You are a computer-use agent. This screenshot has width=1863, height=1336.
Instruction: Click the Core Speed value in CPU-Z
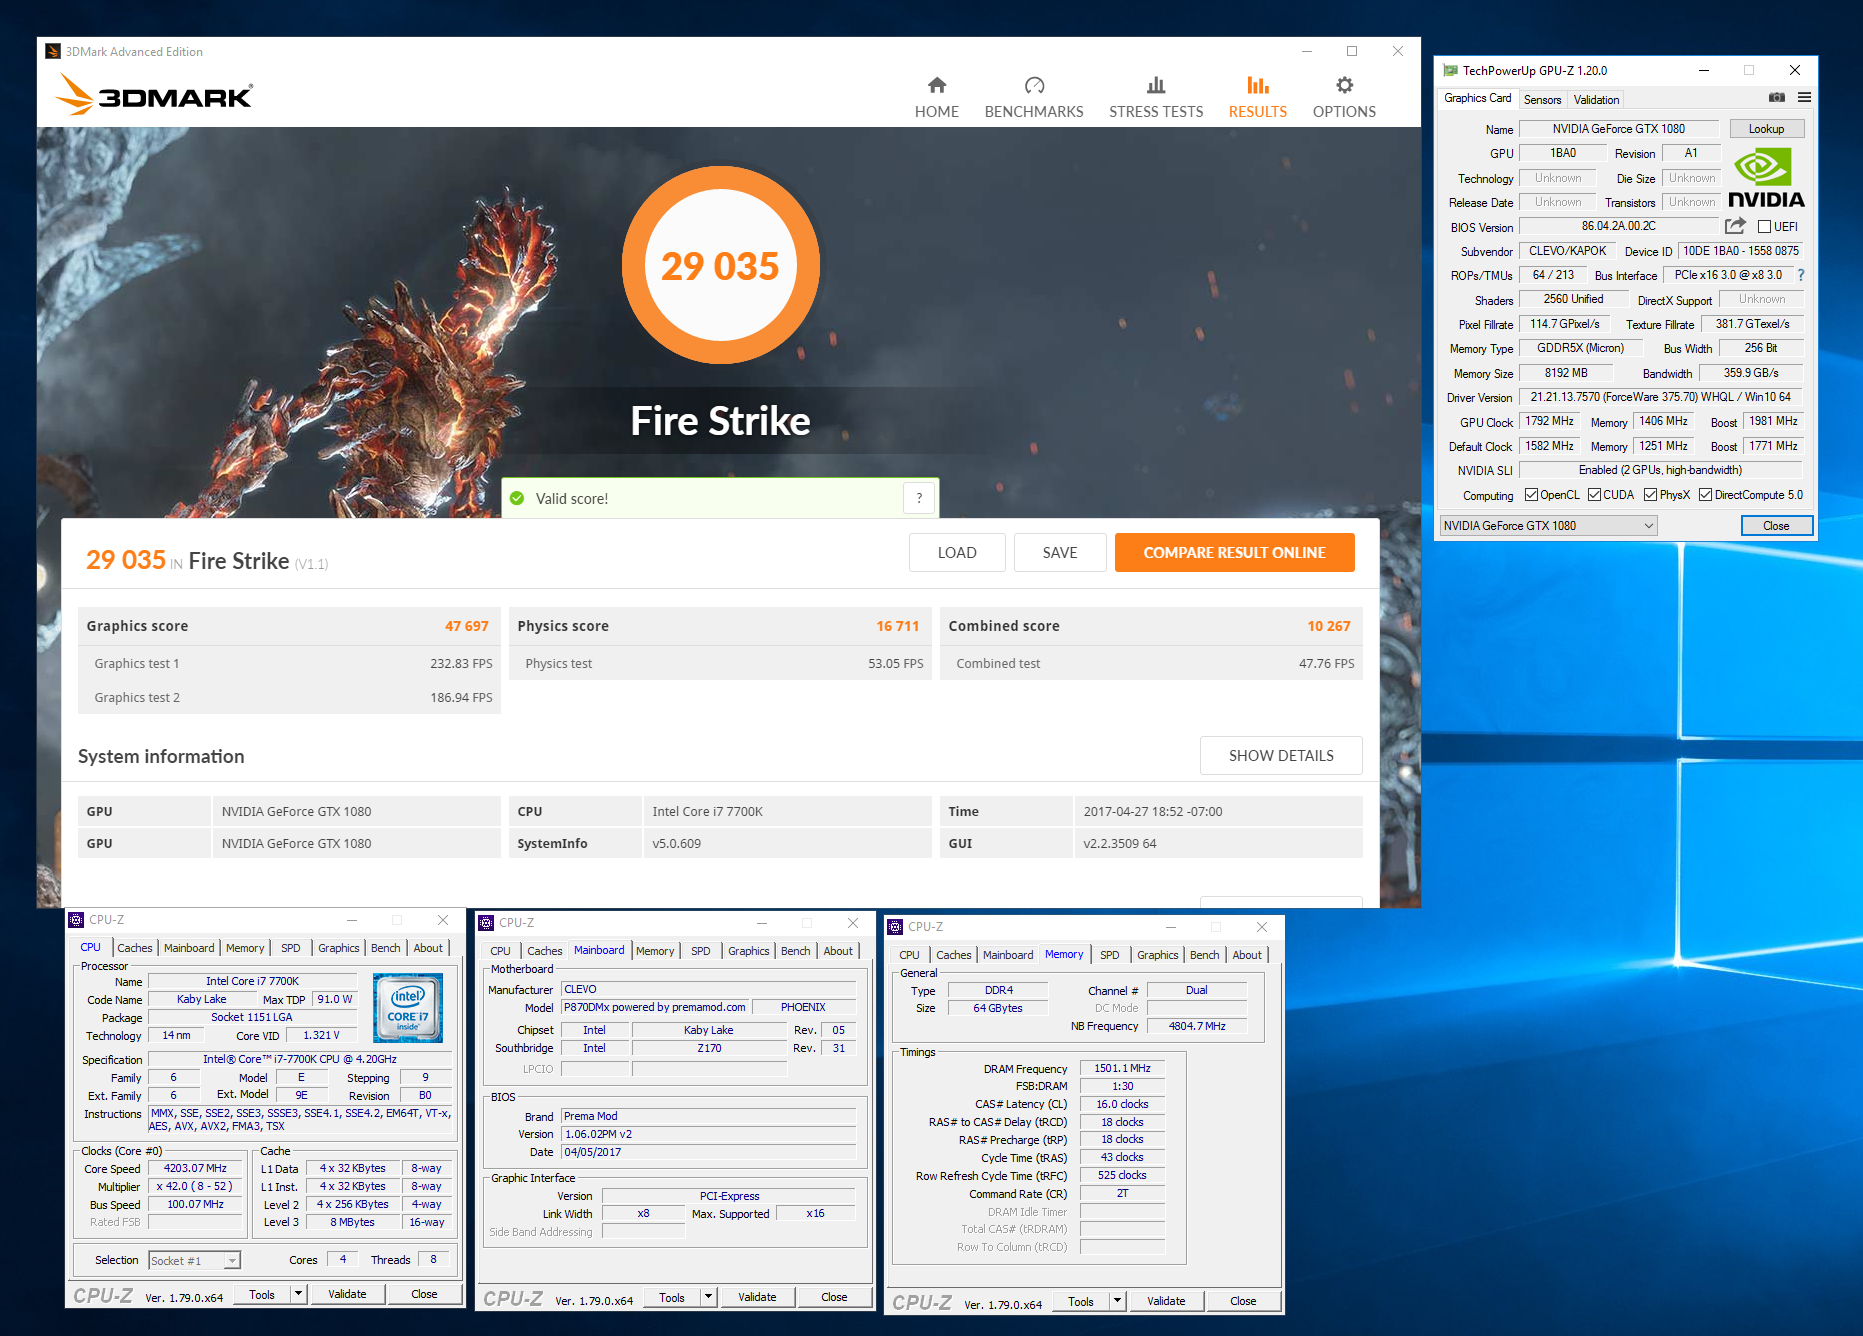195,1168
